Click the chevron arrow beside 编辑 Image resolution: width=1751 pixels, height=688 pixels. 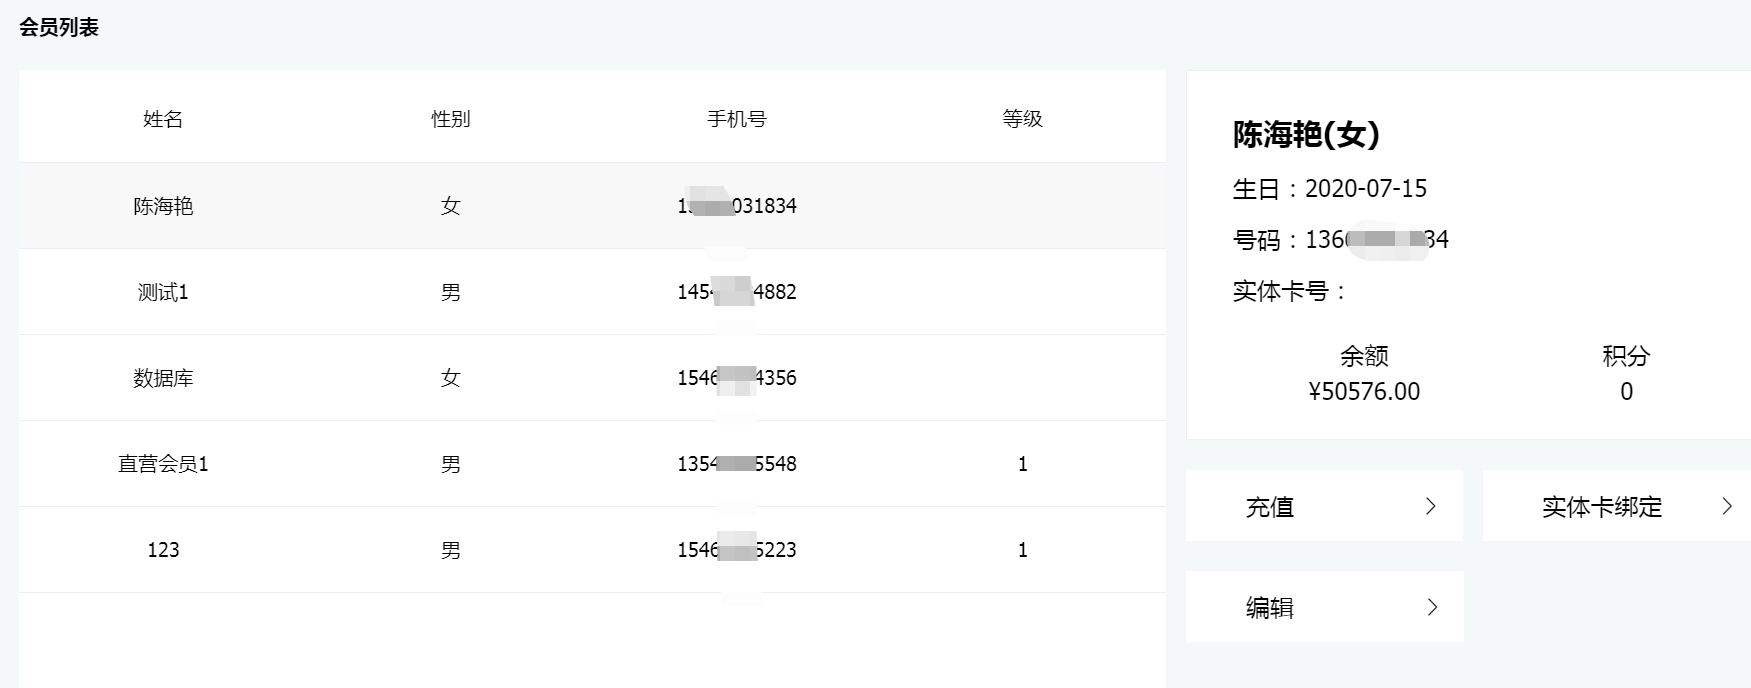[x=1432, y=607]
